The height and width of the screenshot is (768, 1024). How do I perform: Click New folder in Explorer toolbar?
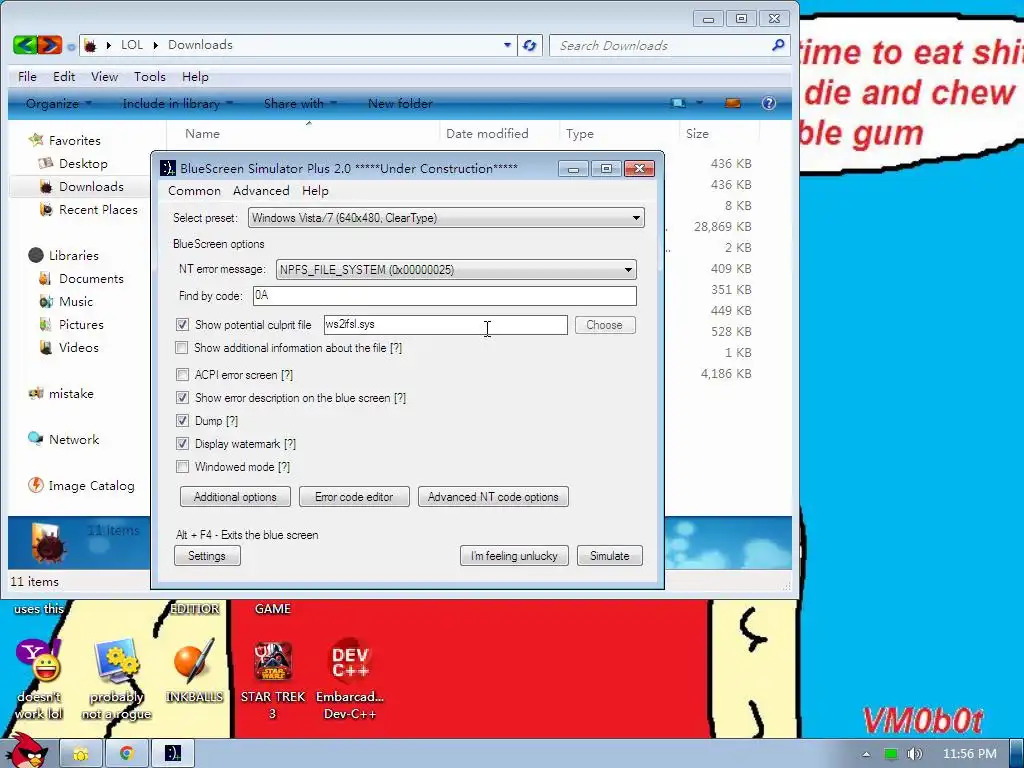(400, 103)
